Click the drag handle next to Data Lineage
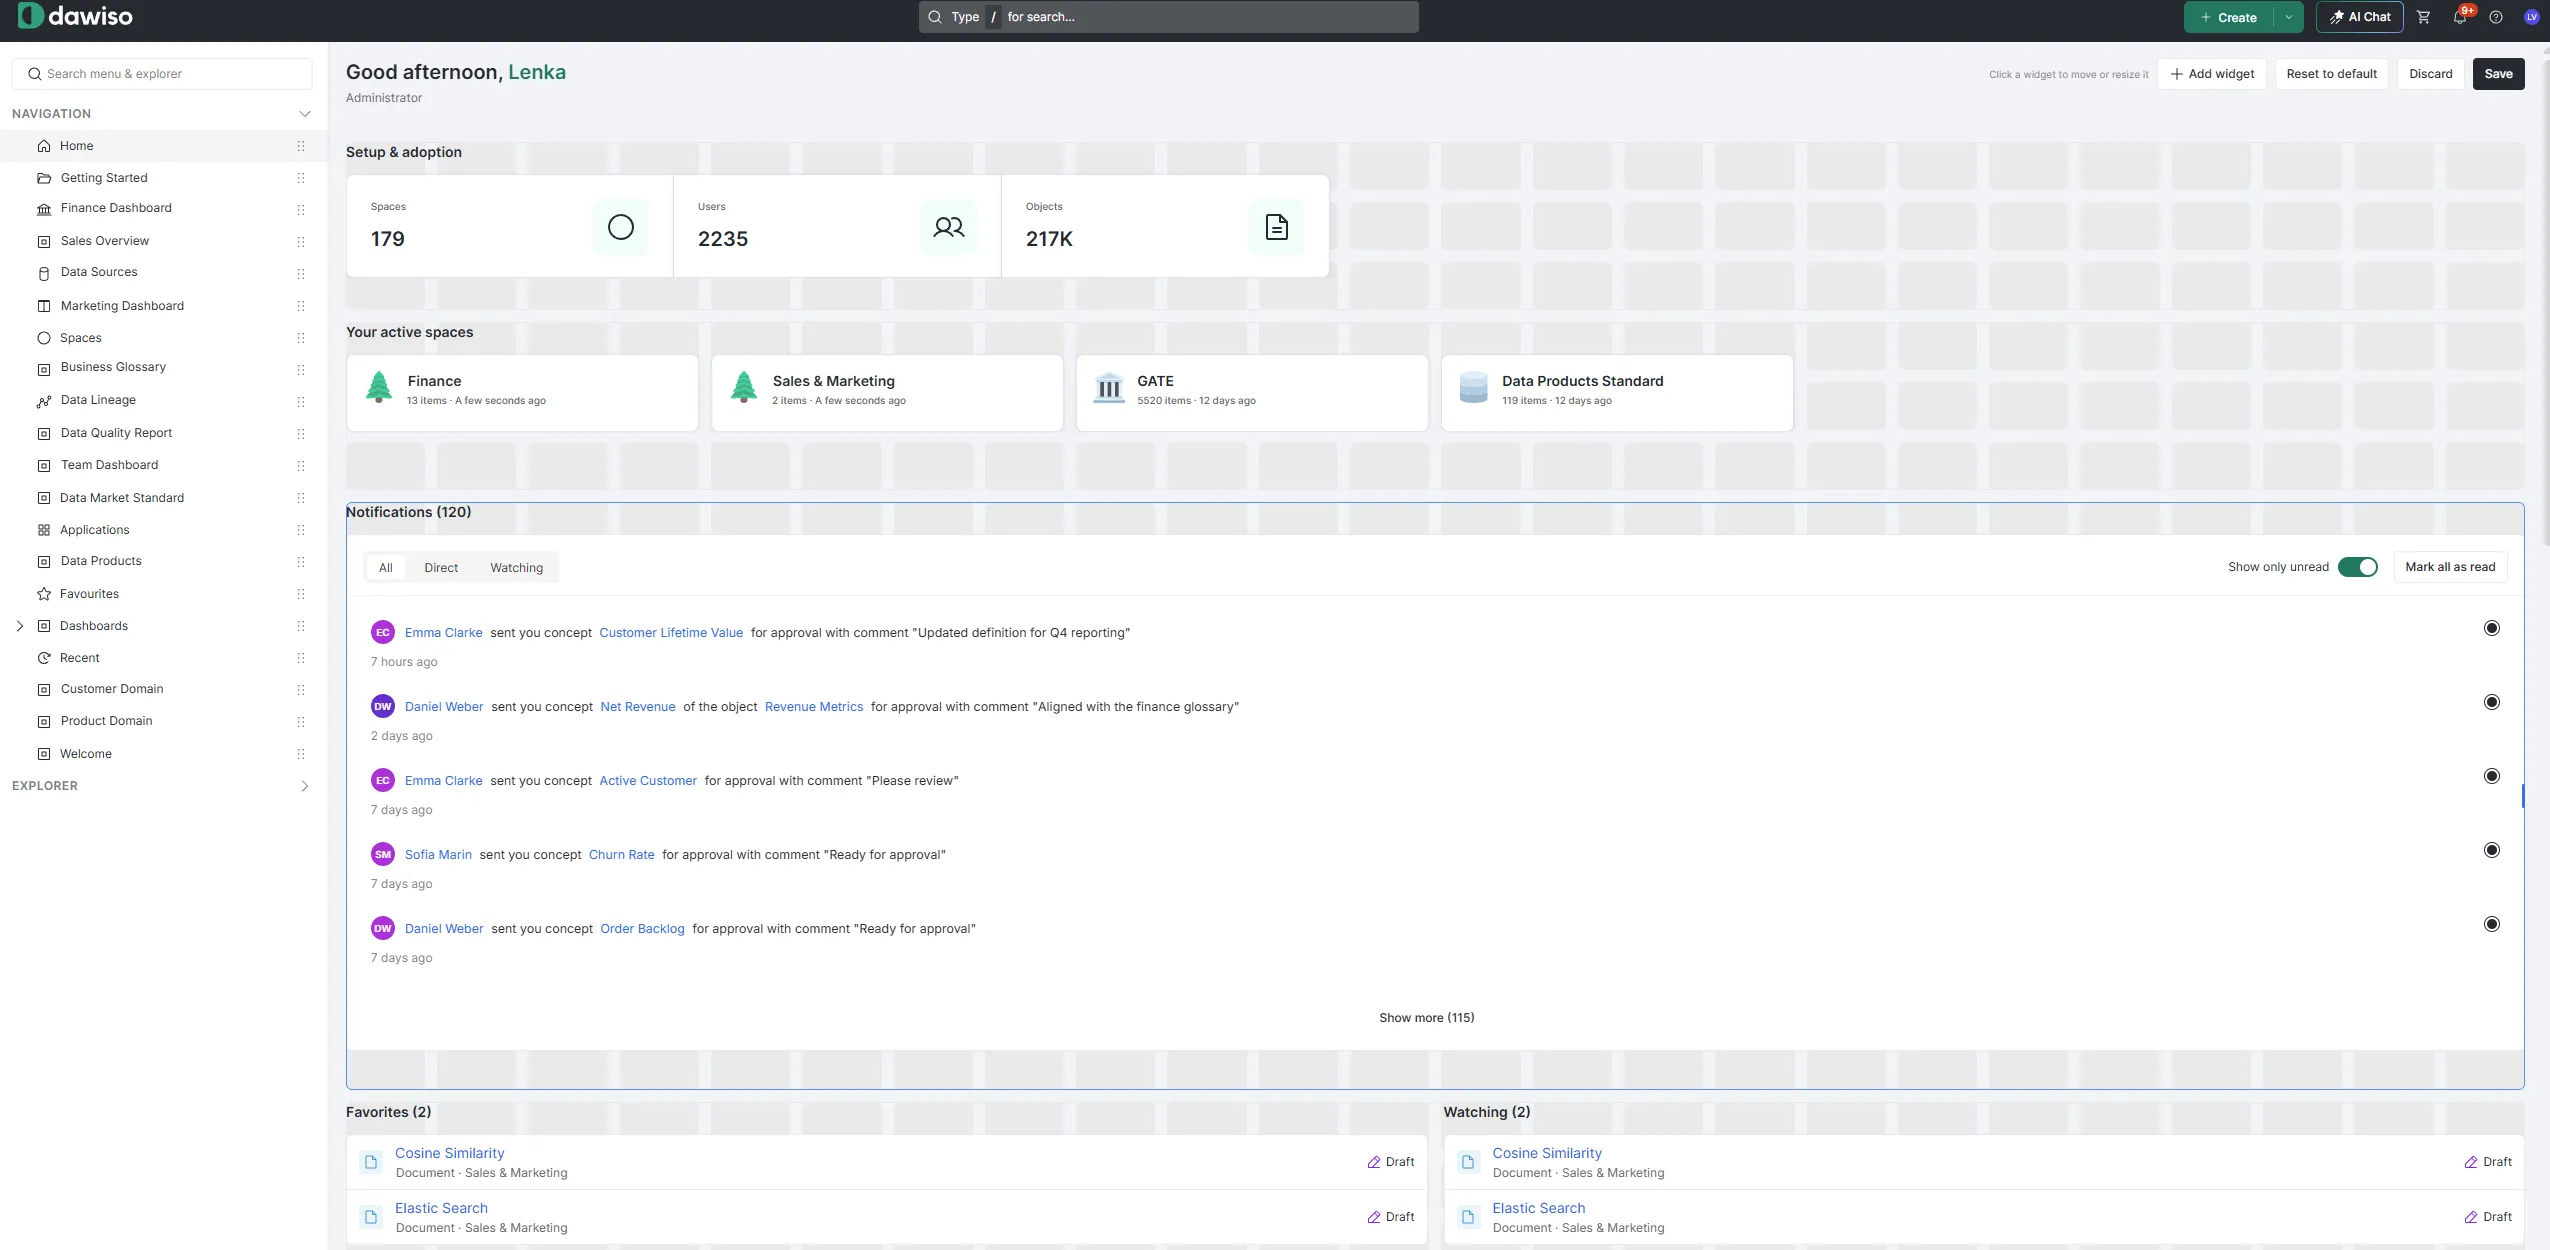The width and height of the screenshot is (2550, 1250). 301,401
